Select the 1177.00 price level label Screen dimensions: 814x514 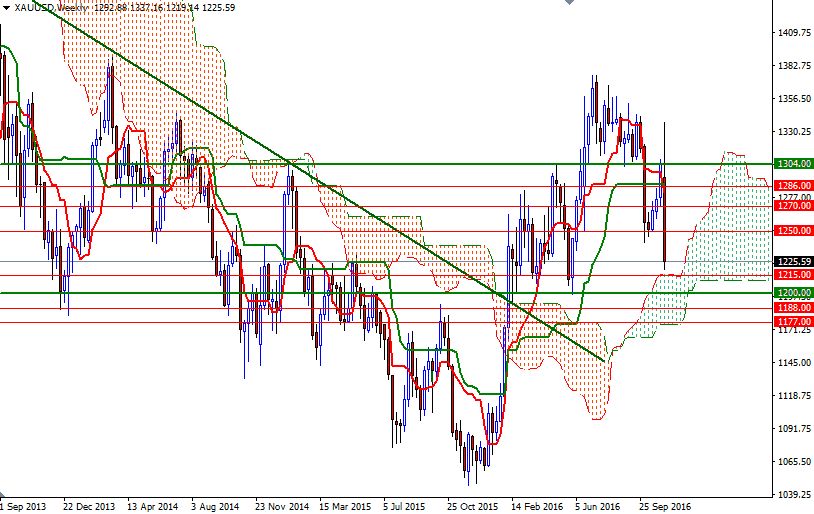pyautogui.click(x=792, y=322)
